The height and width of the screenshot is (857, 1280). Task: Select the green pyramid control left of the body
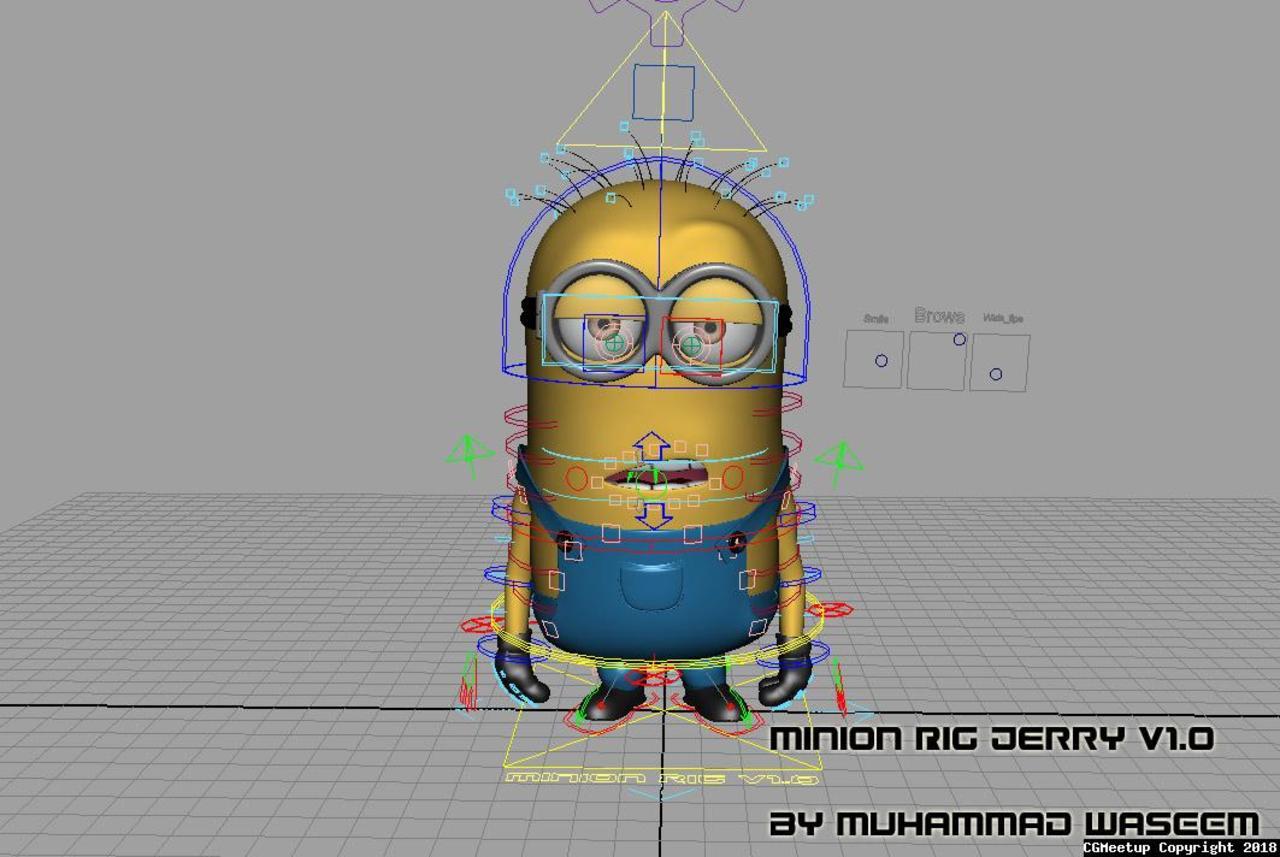[x=468, y=457]
